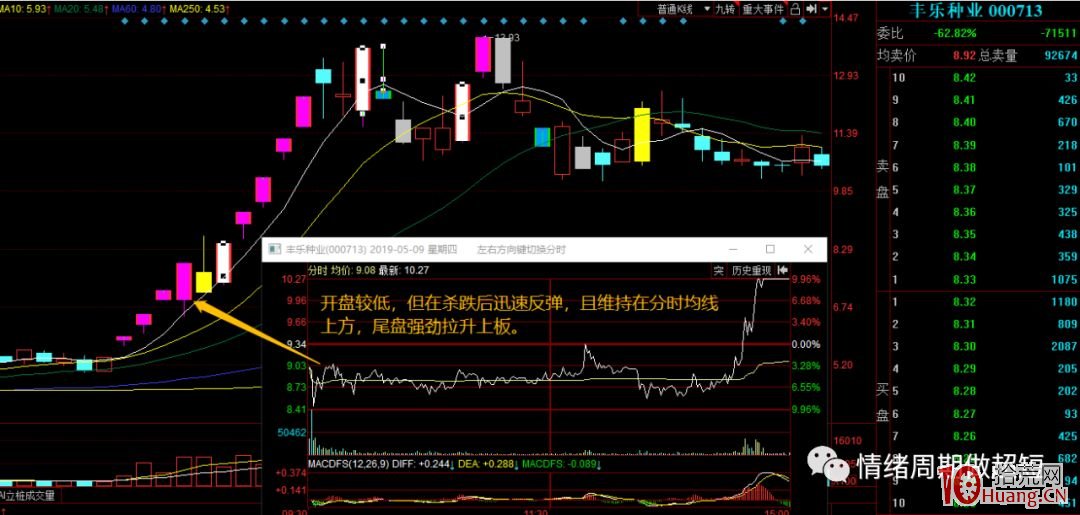Select sell level 10 price 8.42
The width and height of the screenshot is (1080, 515).
(x=965, y=78)
